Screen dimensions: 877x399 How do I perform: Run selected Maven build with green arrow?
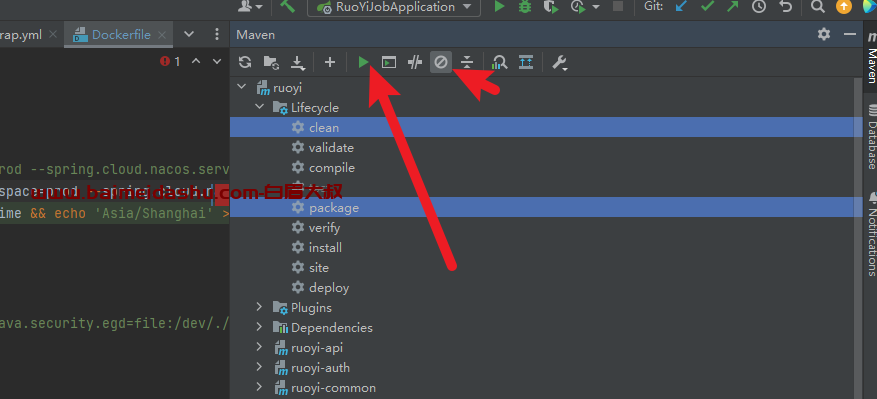point(364,62)
